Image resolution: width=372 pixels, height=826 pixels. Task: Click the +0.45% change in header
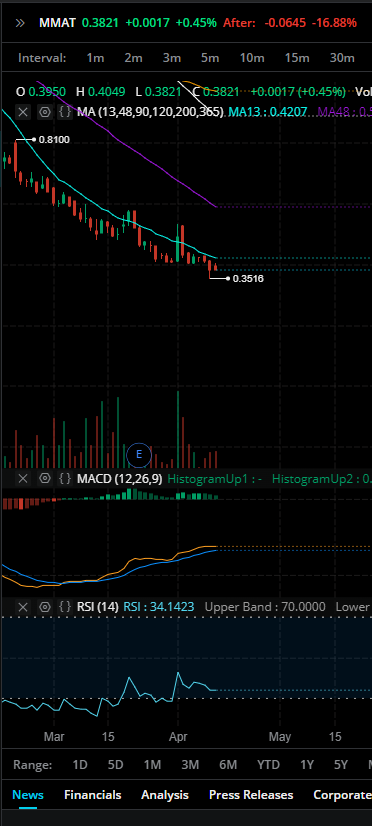[x=196, y=23]
